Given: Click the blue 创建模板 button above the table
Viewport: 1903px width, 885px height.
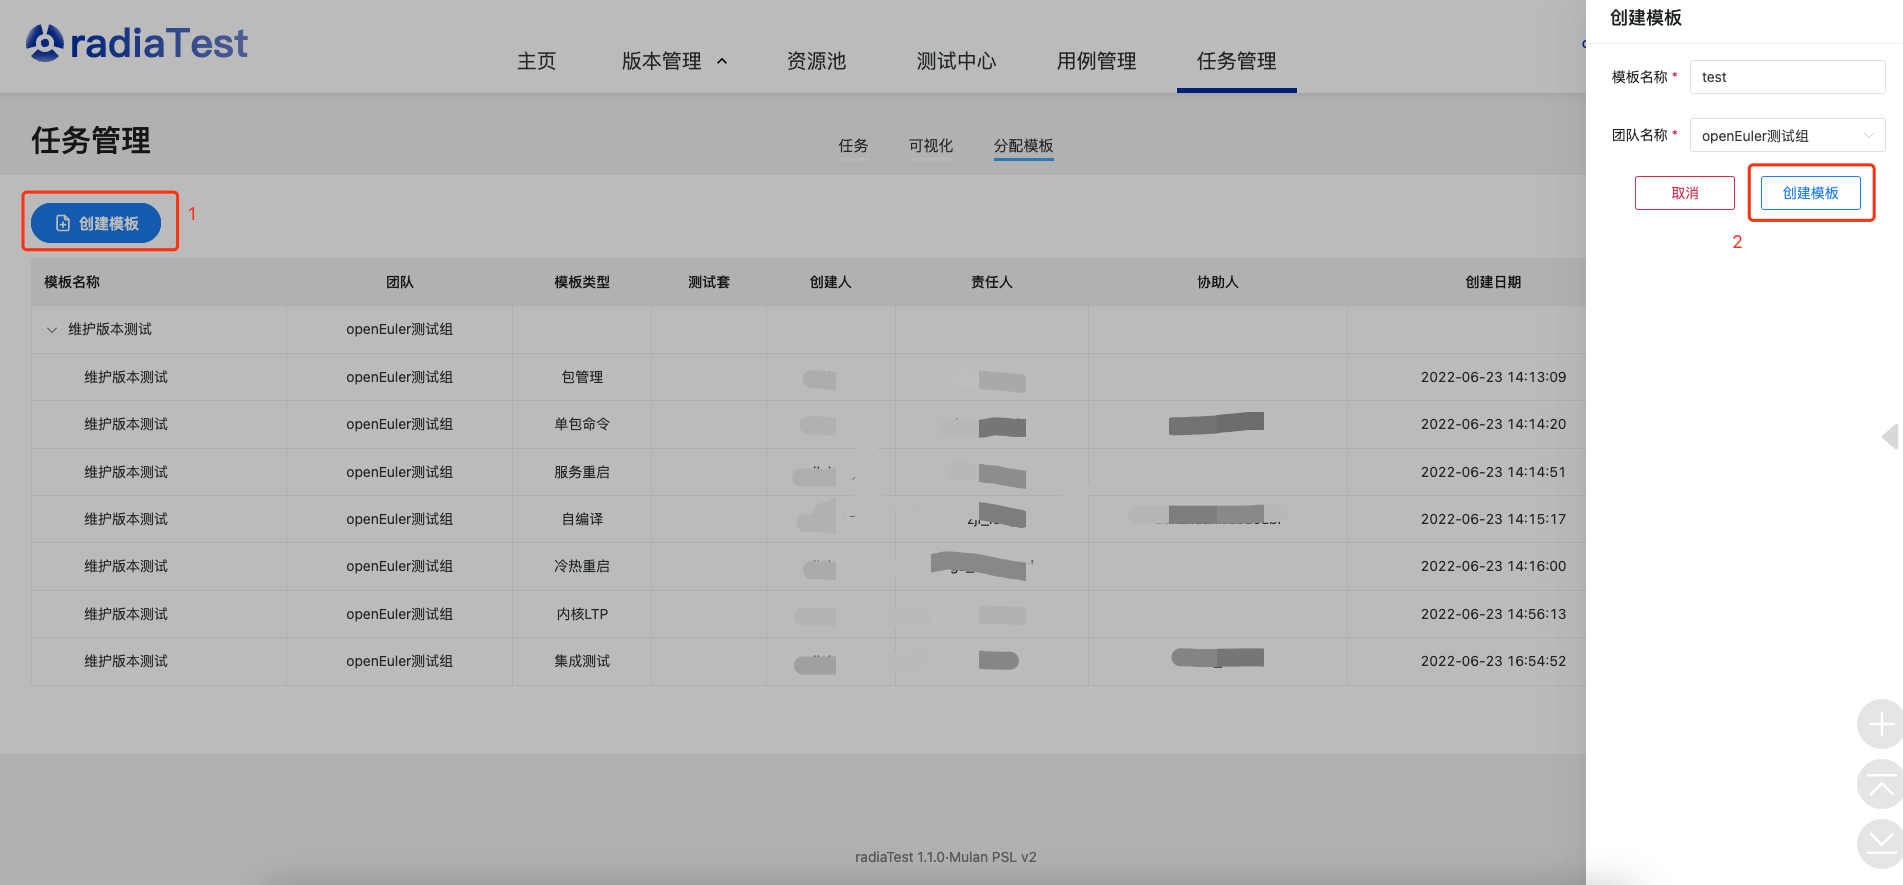Looking at the screenshot, I should 96,223.
